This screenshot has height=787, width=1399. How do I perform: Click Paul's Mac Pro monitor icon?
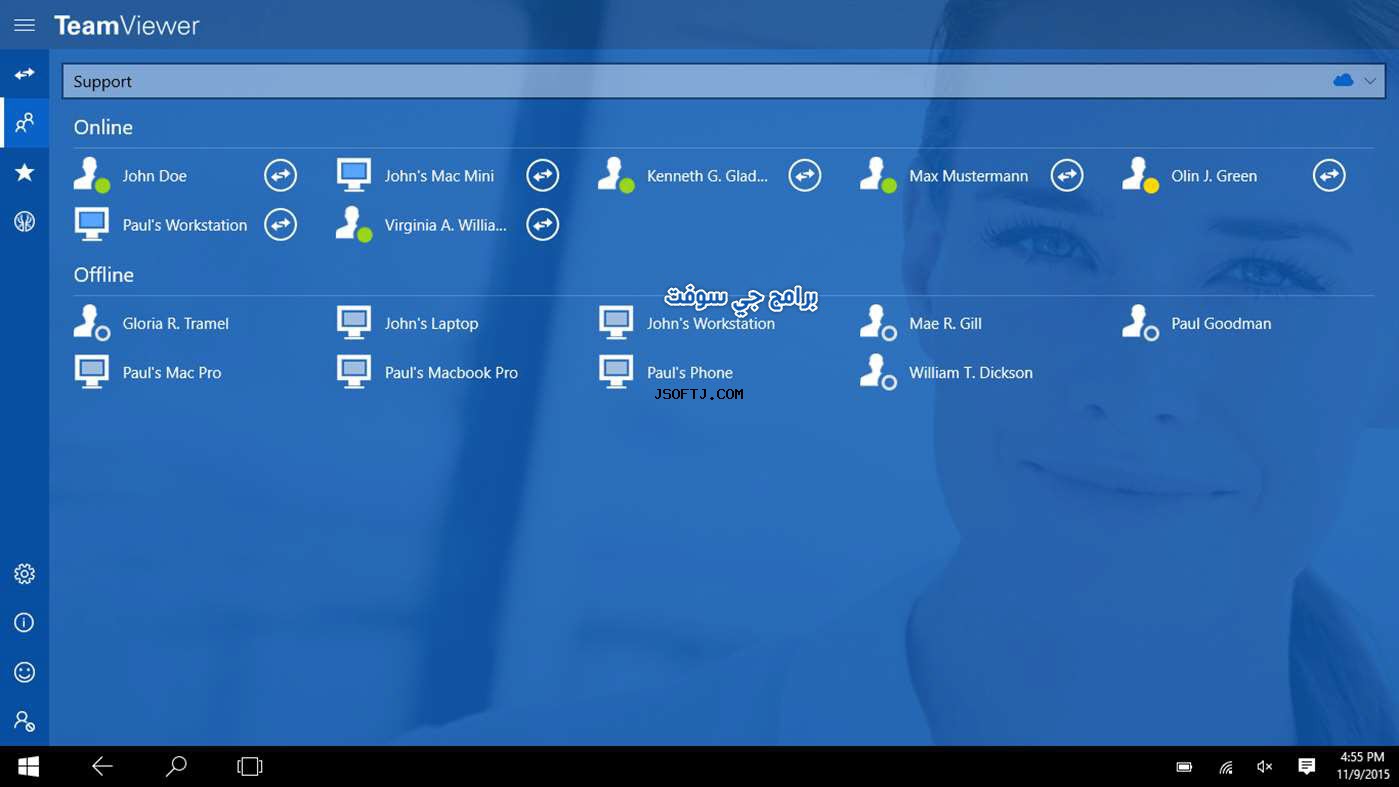click(x=92, y=372)
